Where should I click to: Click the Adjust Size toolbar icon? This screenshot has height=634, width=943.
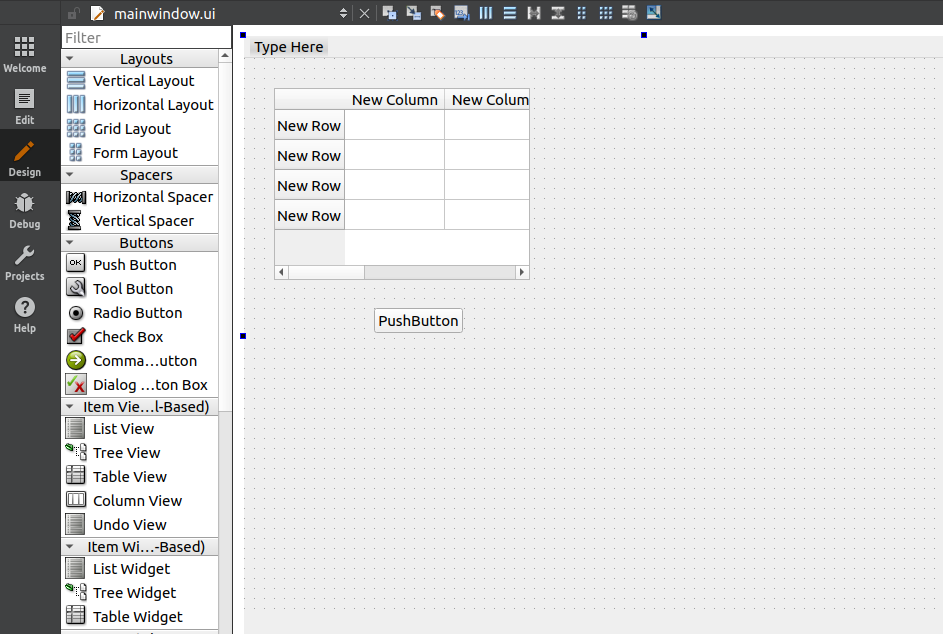655,13
